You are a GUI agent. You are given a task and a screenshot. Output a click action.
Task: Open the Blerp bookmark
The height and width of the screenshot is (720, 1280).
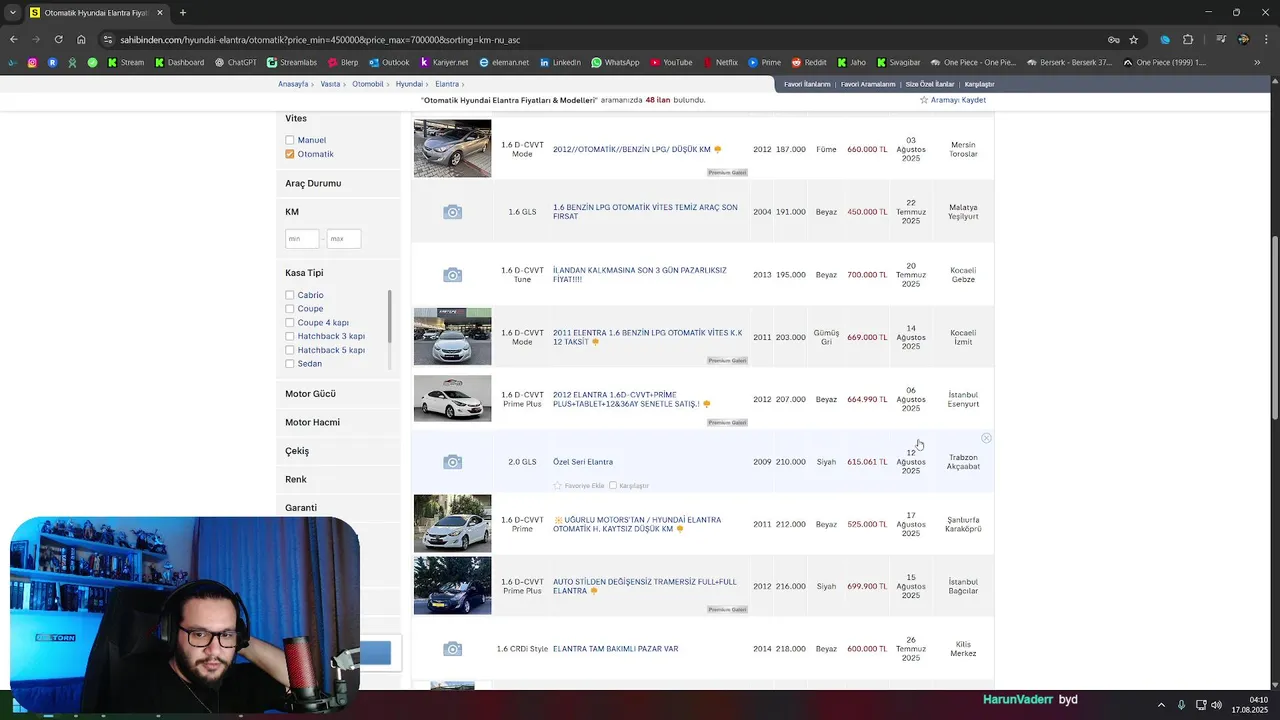pos(343,62)
